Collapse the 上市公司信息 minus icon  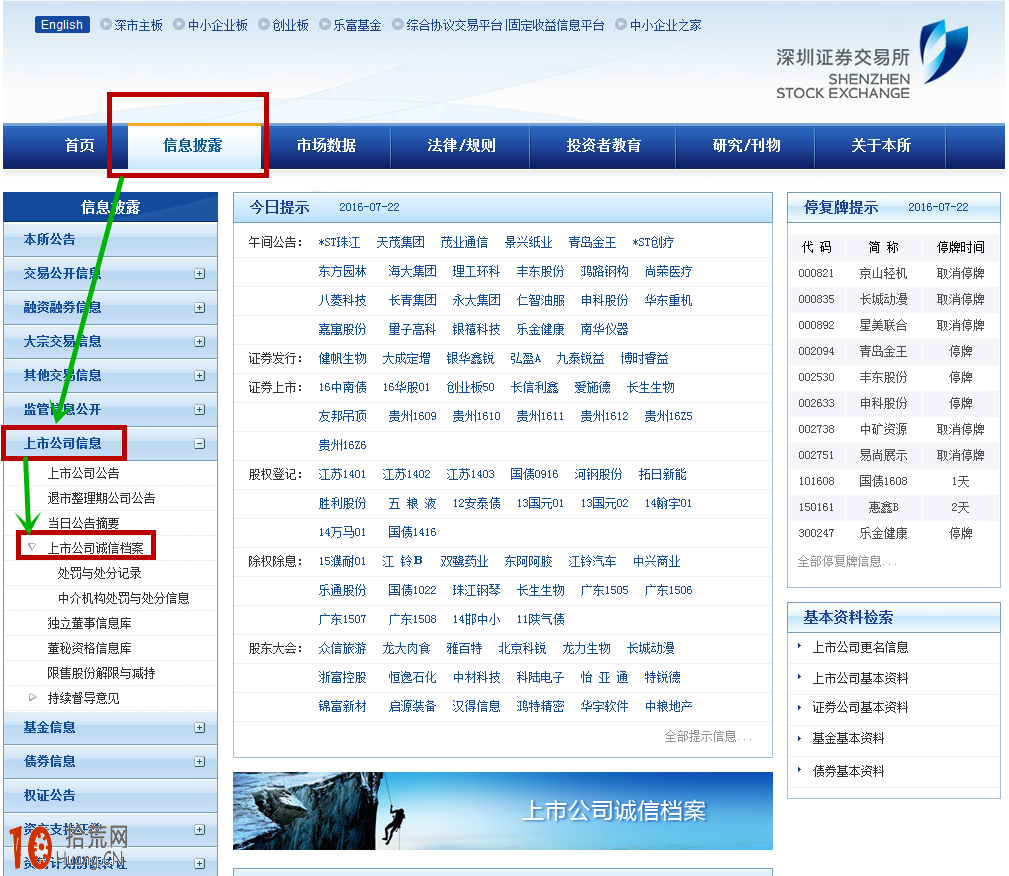point(200,443)
